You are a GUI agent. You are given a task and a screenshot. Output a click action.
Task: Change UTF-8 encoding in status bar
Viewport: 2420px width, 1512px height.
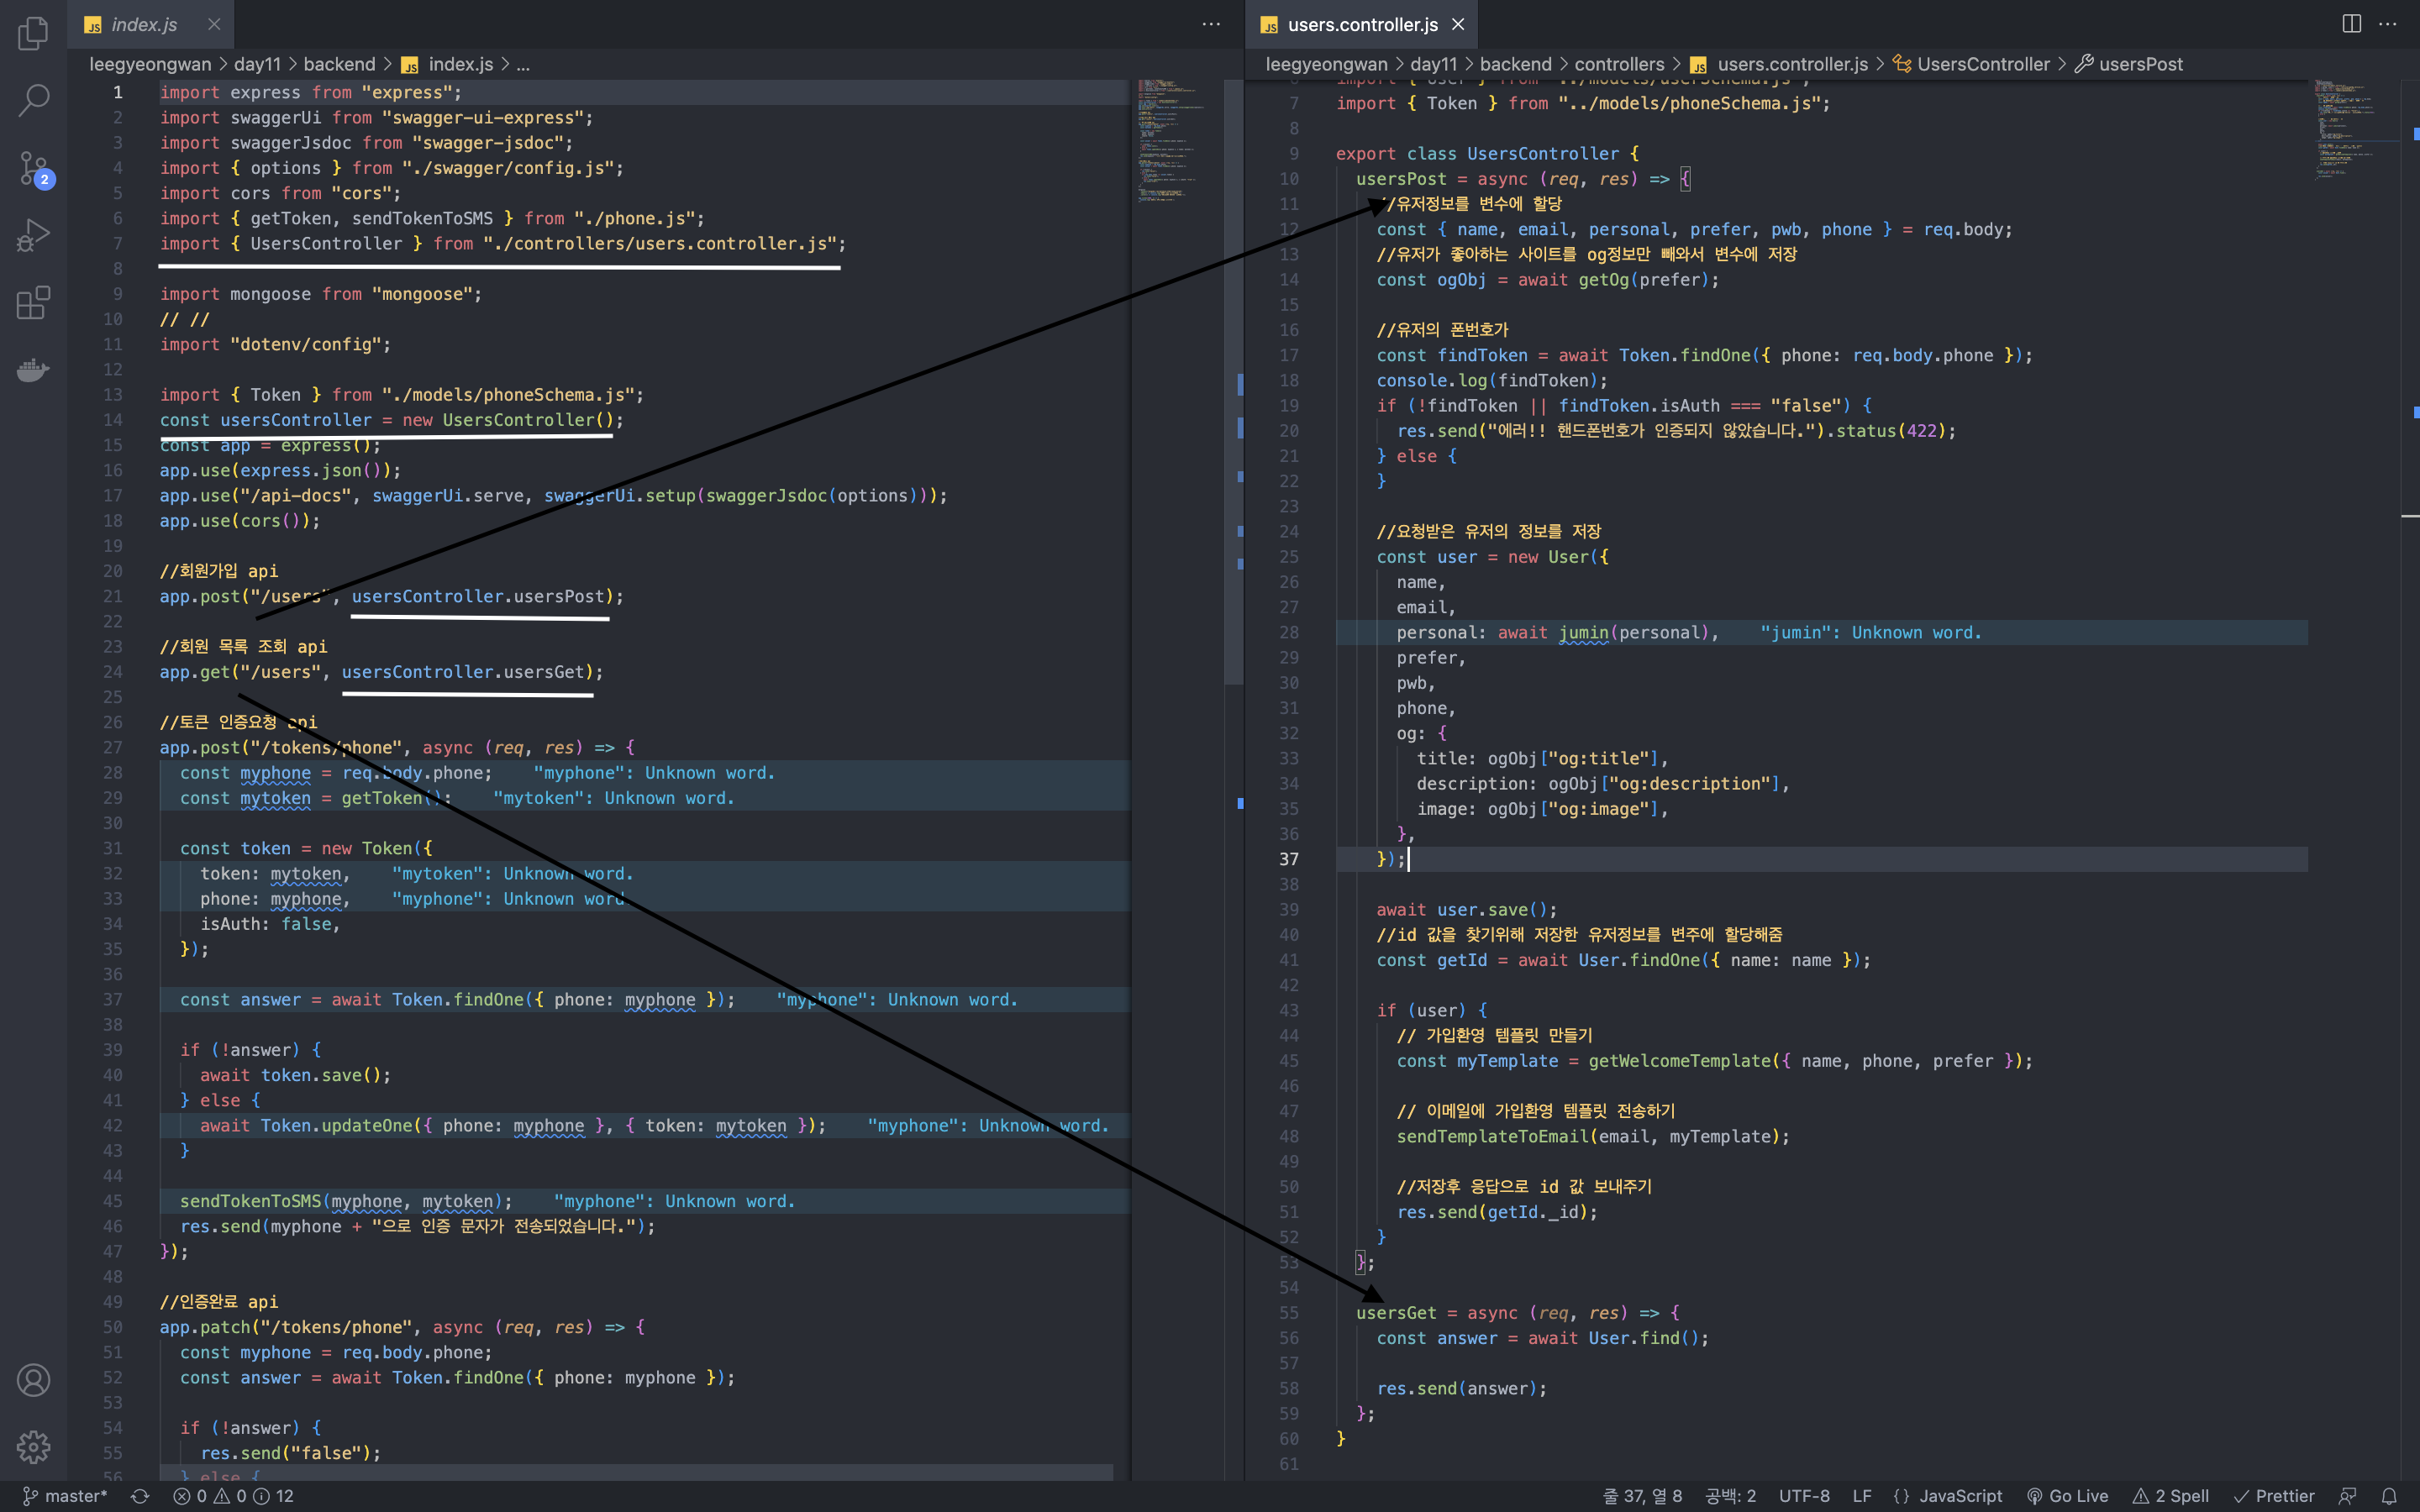click(1803, 1496)
